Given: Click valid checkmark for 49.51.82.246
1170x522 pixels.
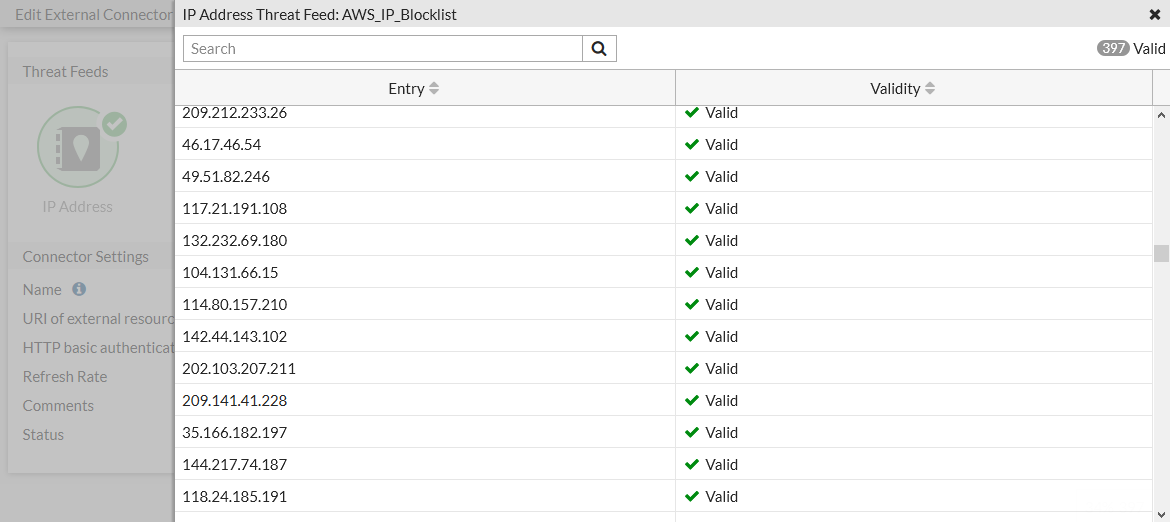Looking at the screenshot, I should (692, 177).
